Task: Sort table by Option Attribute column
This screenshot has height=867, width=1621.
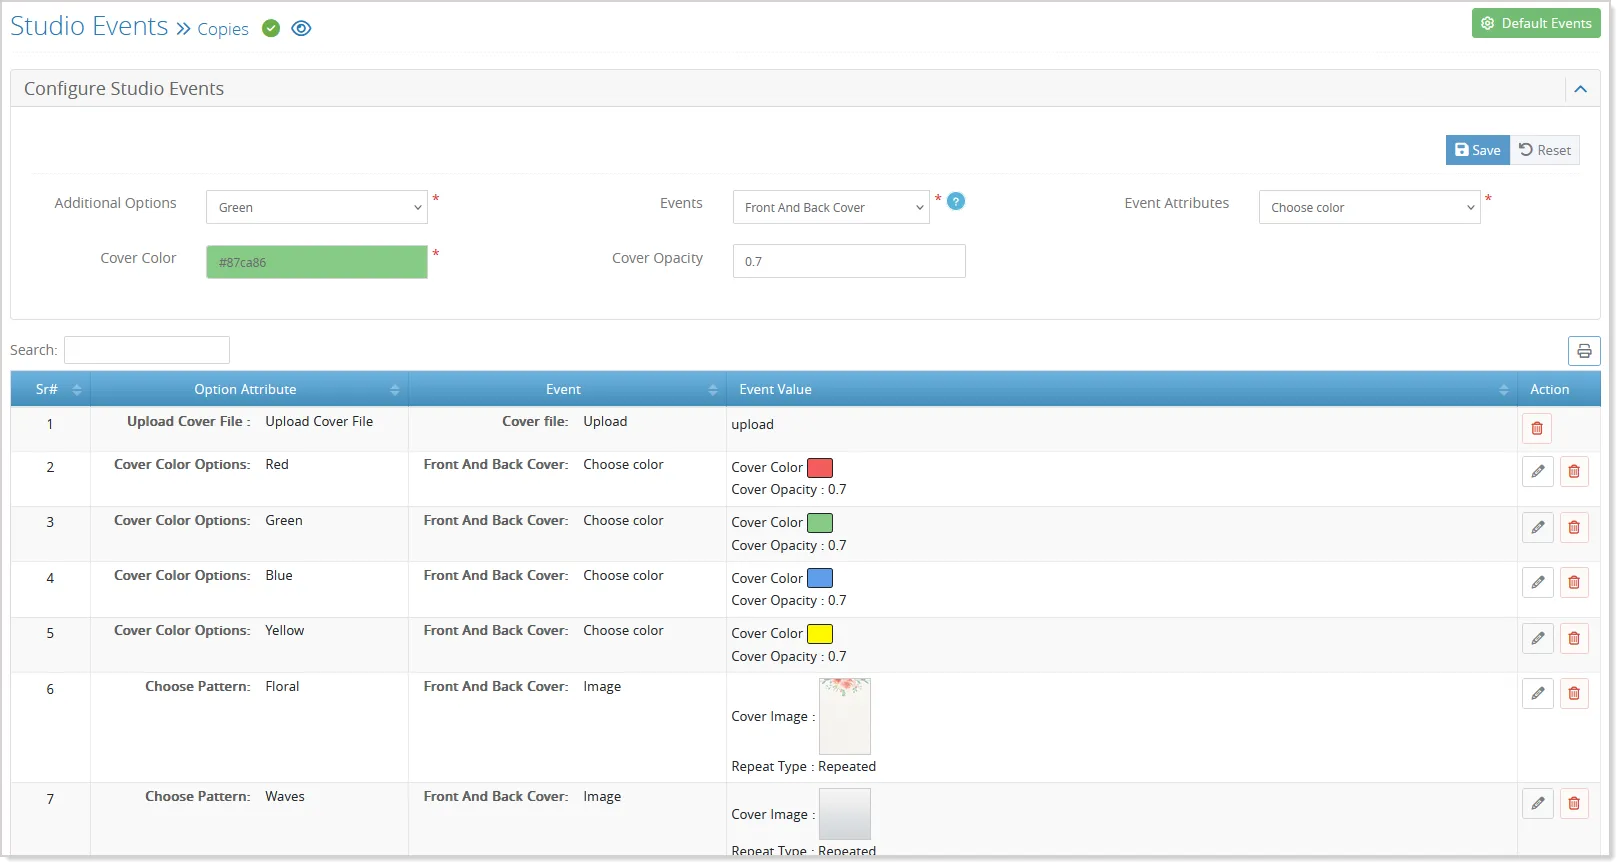Action: point(249,389)
